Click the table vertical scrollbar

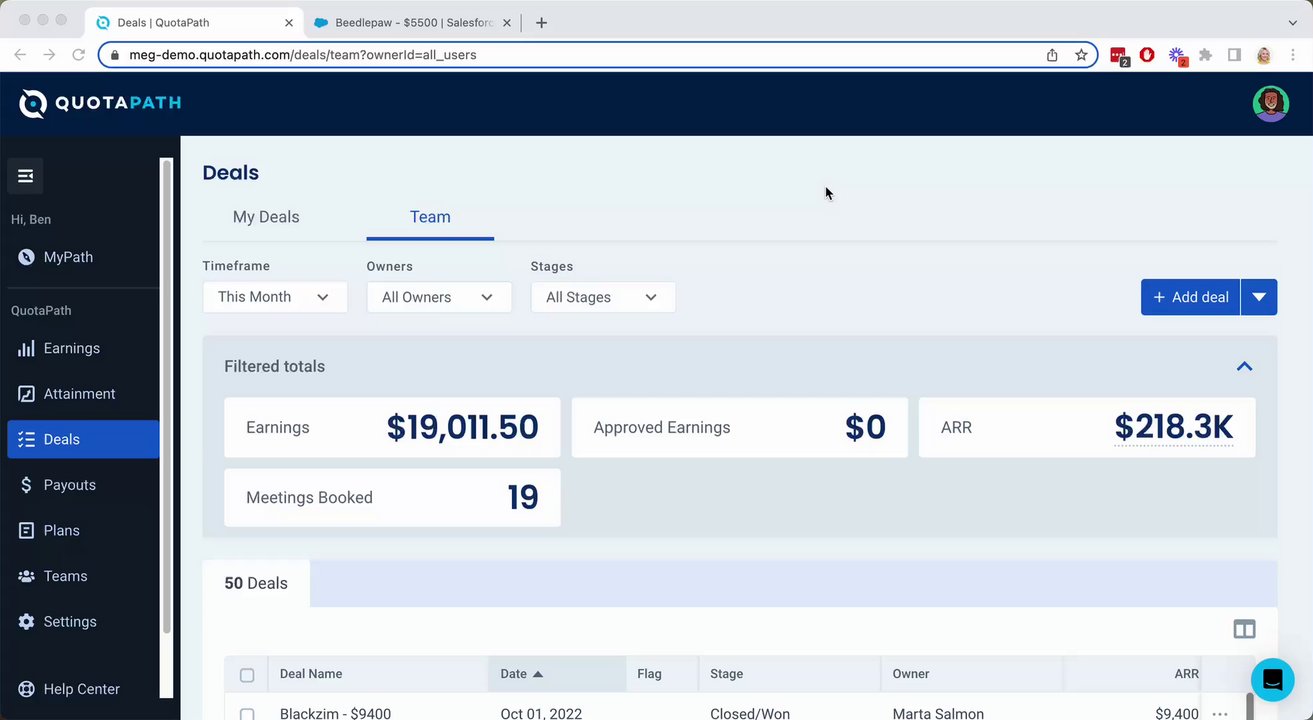point(1249,705)
